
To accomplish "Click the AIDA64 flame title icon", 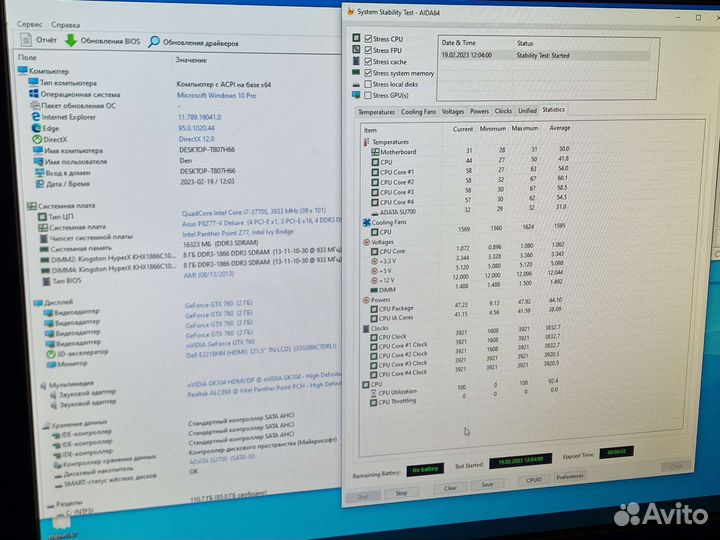I will (x=350, y=11).
